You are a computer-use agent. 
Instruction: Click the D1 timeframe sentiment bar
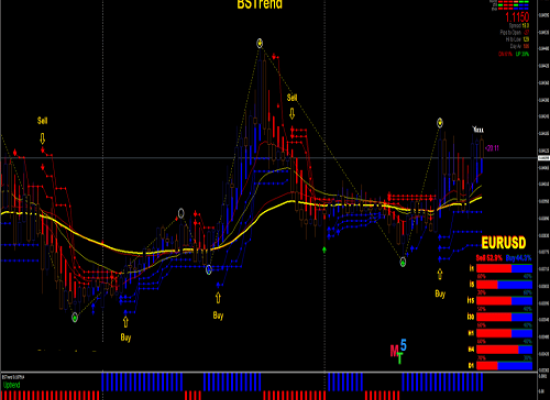point(504,366)
